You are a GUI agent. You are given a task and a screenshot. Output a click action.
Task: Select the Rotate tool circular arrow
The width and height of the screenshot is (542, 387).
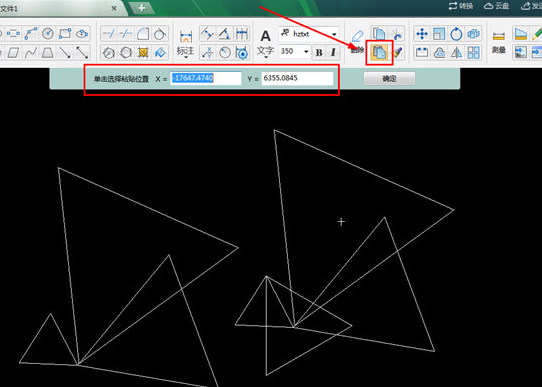[456, 34]
